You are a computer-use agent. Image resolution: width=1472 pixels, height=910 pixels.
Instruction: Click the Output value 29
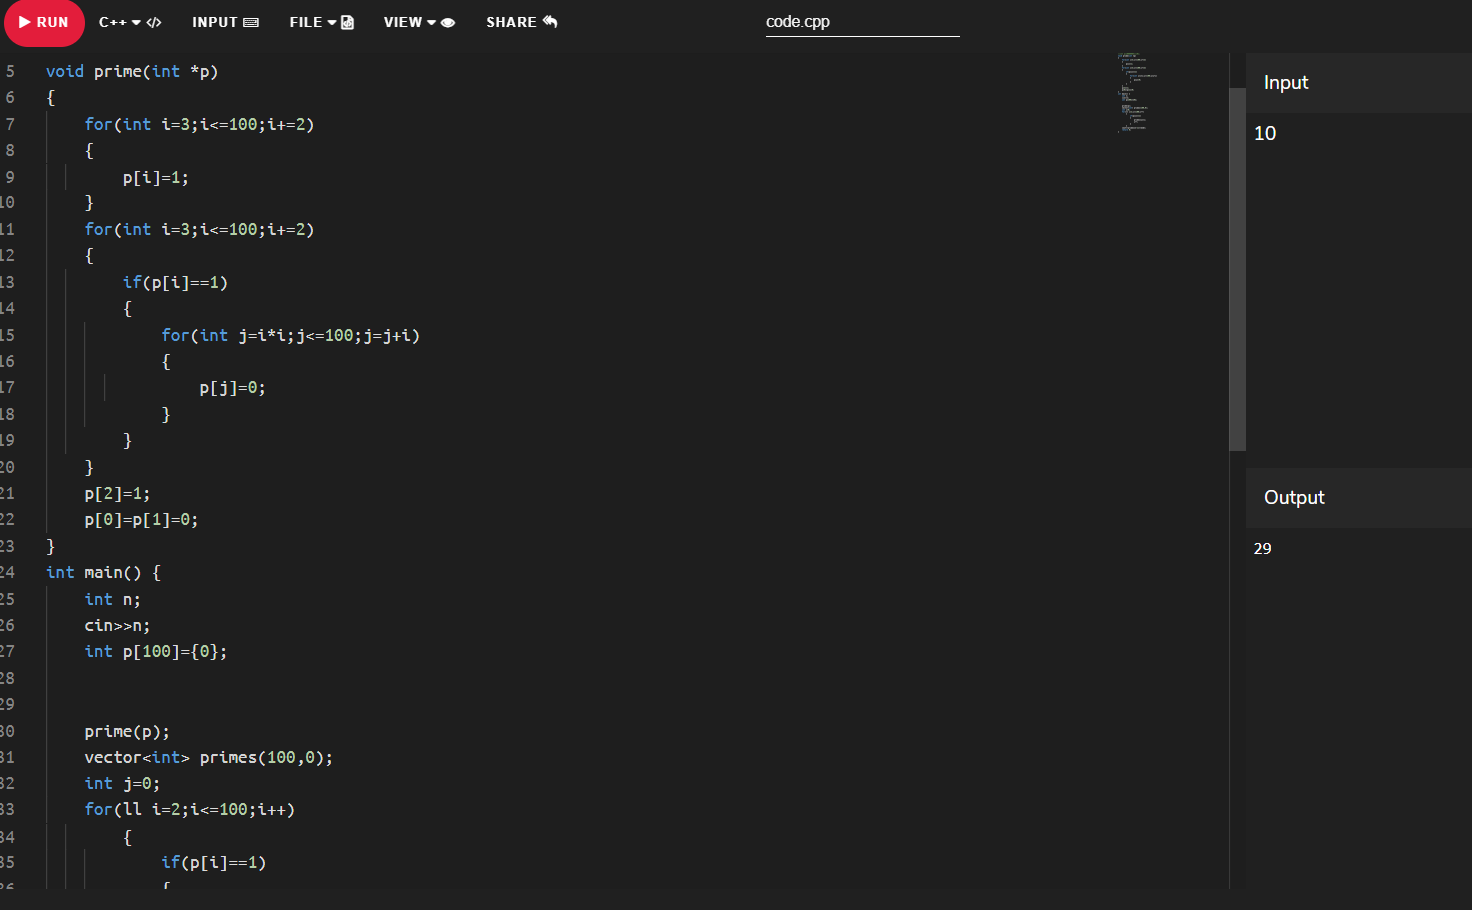coord(1263,549)
